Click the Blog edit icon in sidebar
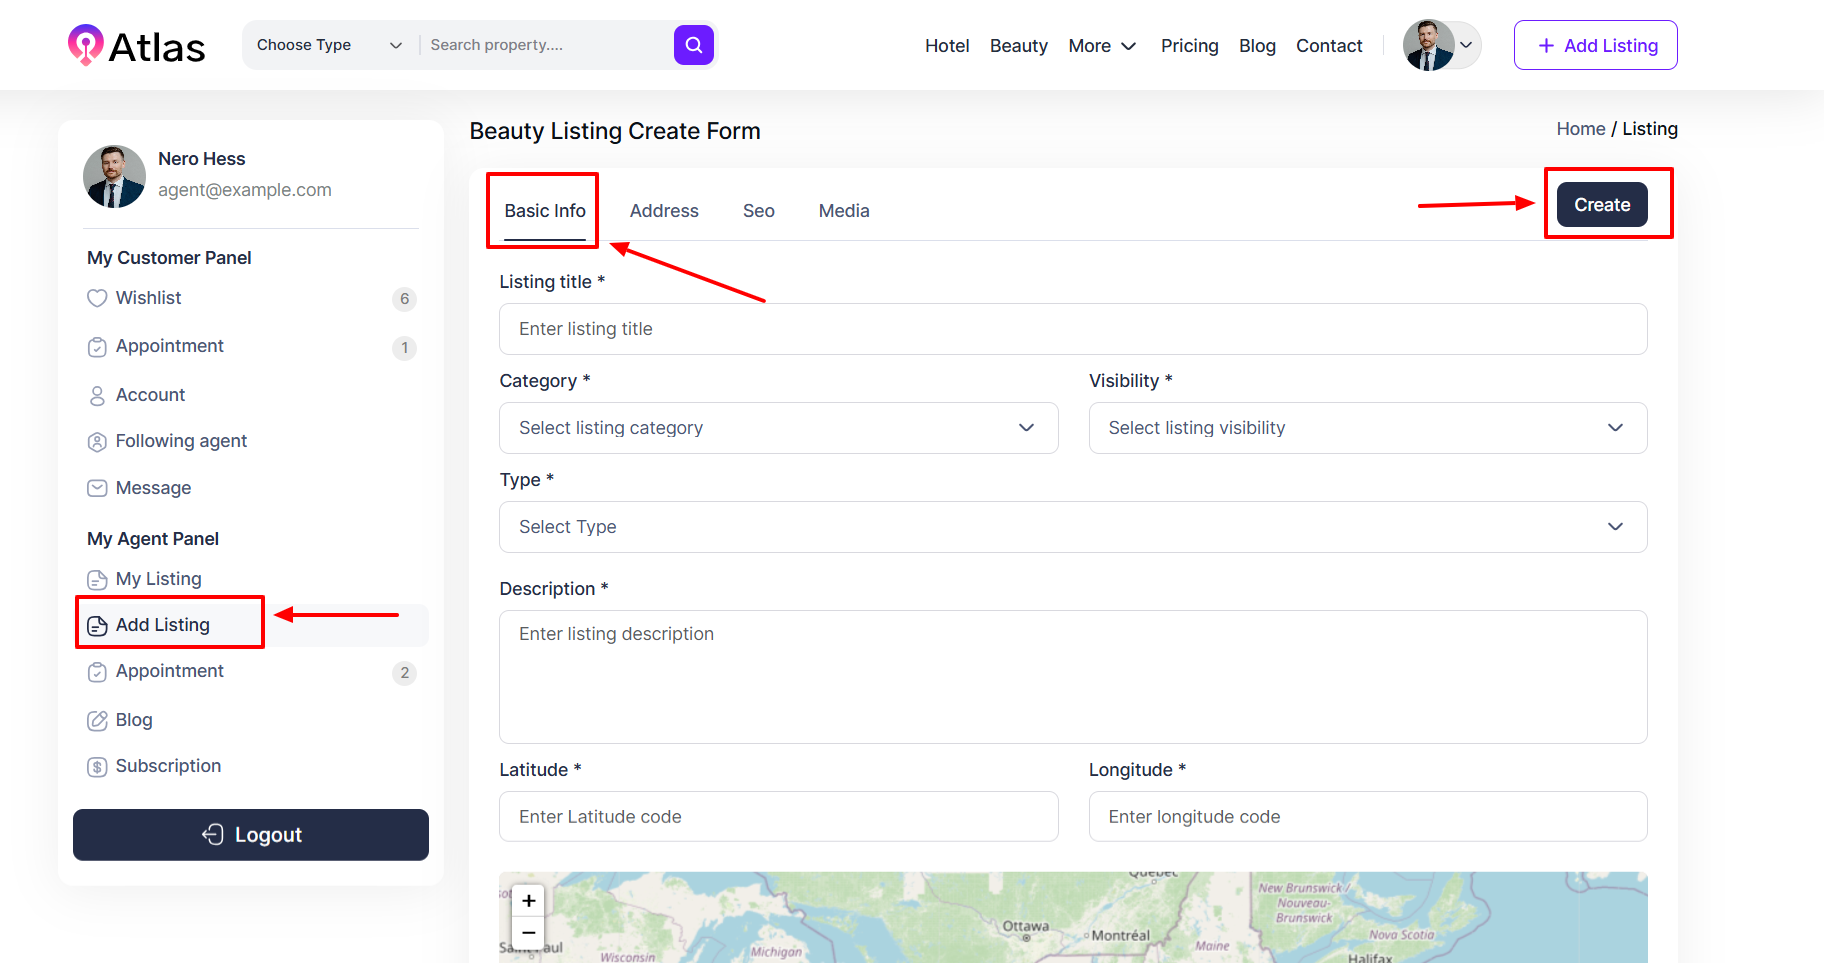This screenshot has width=1824, height=963. [97, 720]
